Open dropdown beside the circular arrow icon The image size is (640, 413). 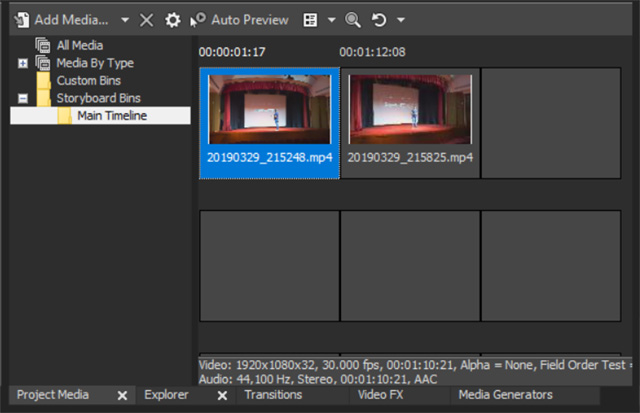click(x=401, y=20)
